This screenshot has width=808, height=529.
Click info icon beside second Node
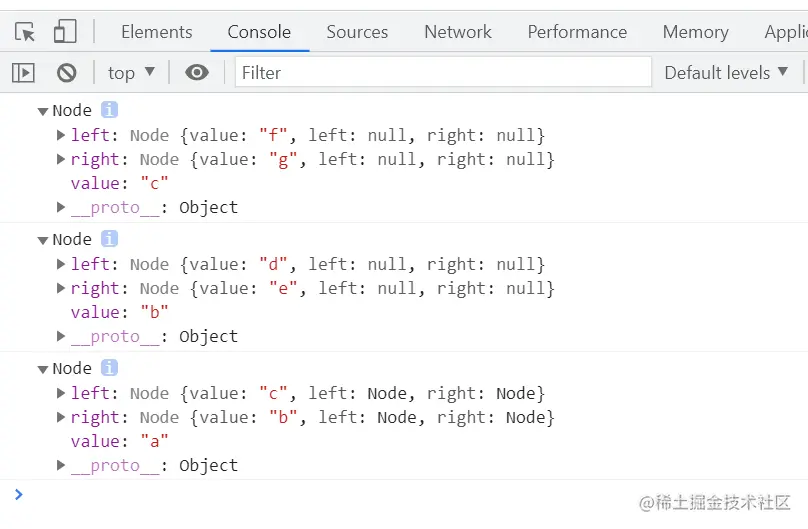[x=109, y=239]
